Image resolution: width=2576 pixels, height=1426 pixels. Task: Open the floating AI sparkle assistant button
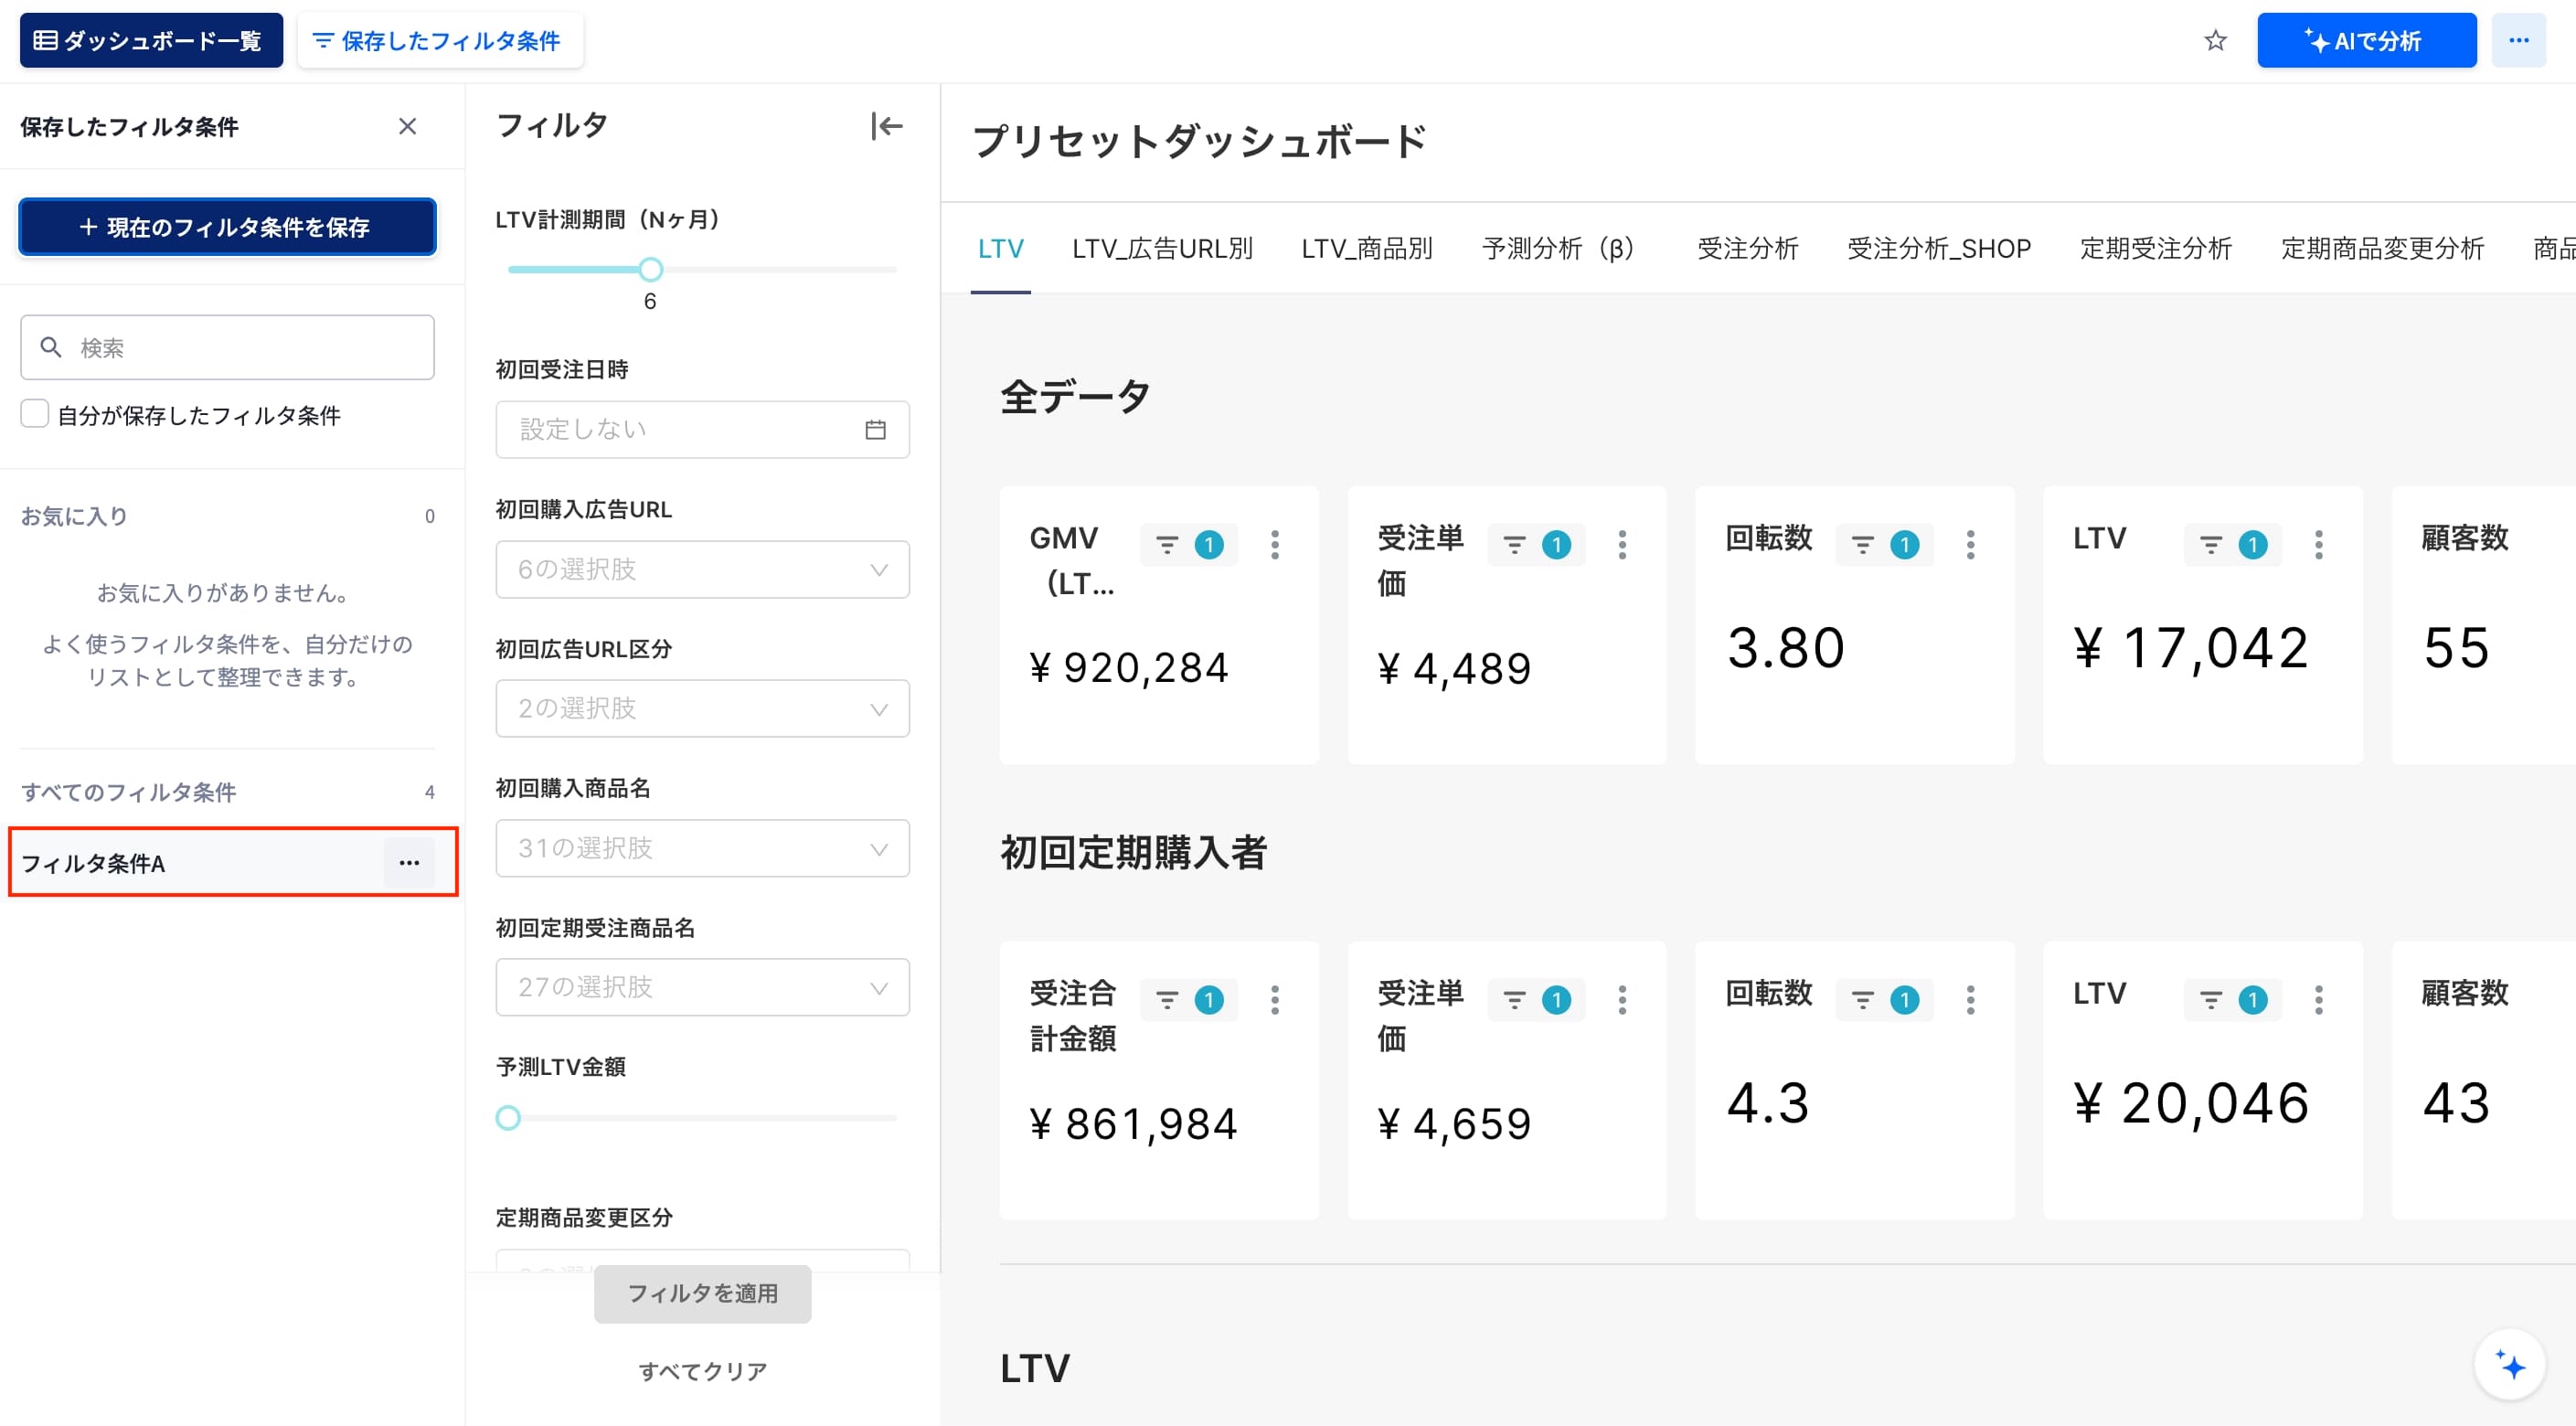pyautogui.click(x=2510, y=1365)
